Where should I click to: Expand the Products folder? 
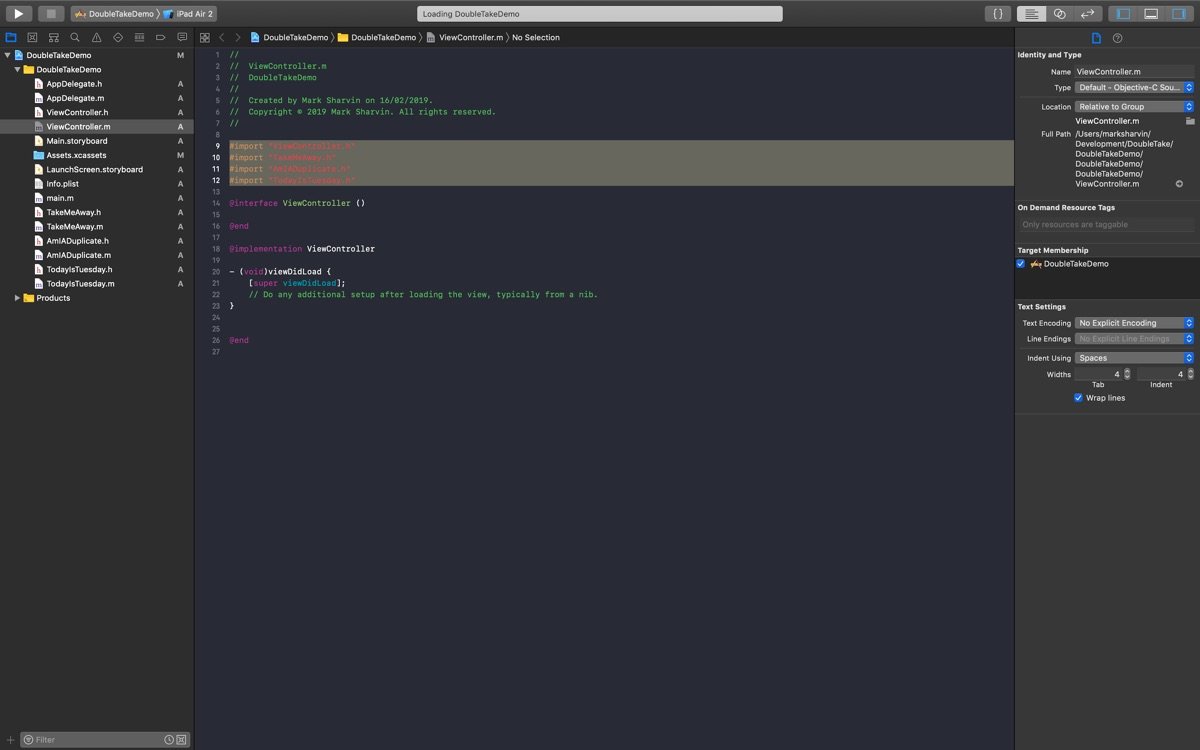pos(17,298)
